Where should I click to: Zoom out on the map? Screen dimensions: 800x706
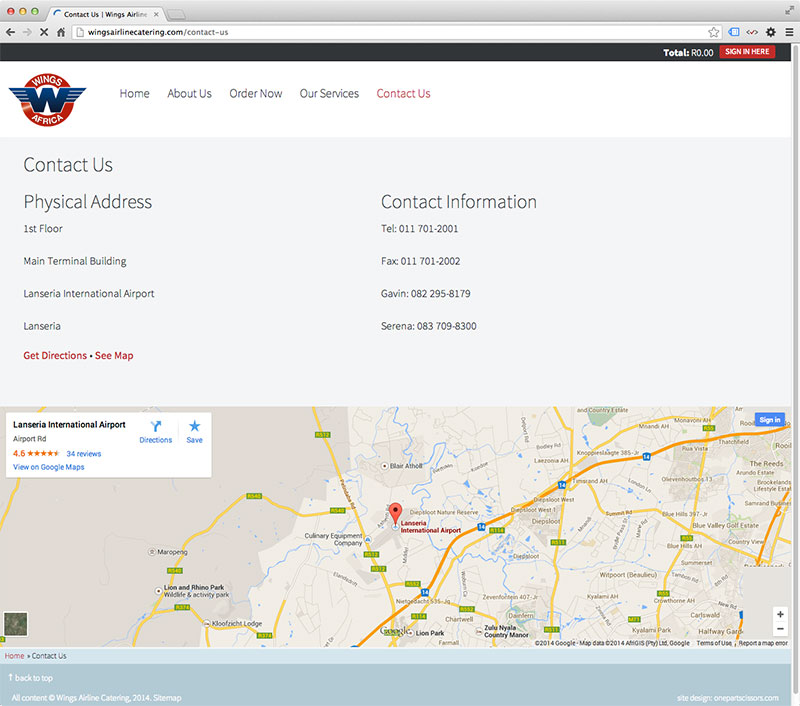pos(780,629)
